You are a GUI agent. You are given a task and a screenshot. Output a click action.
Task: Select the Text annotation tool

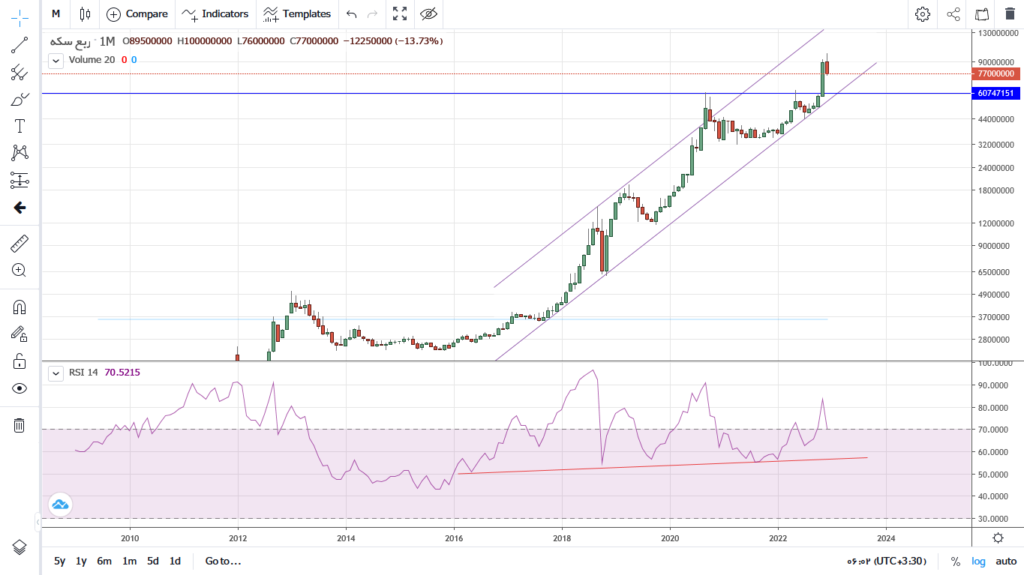(20, 126)
